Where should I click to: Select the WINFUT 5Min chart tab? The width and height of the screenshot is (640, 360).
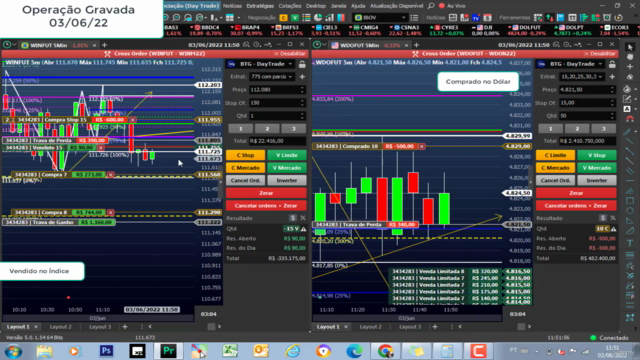point(49,45)
